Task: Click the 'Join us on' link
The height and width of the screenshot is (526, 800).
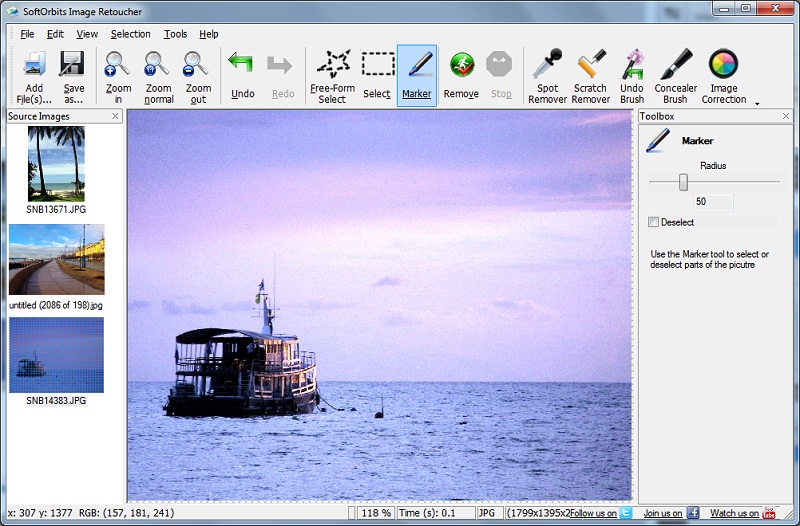Action: (663, 513)
